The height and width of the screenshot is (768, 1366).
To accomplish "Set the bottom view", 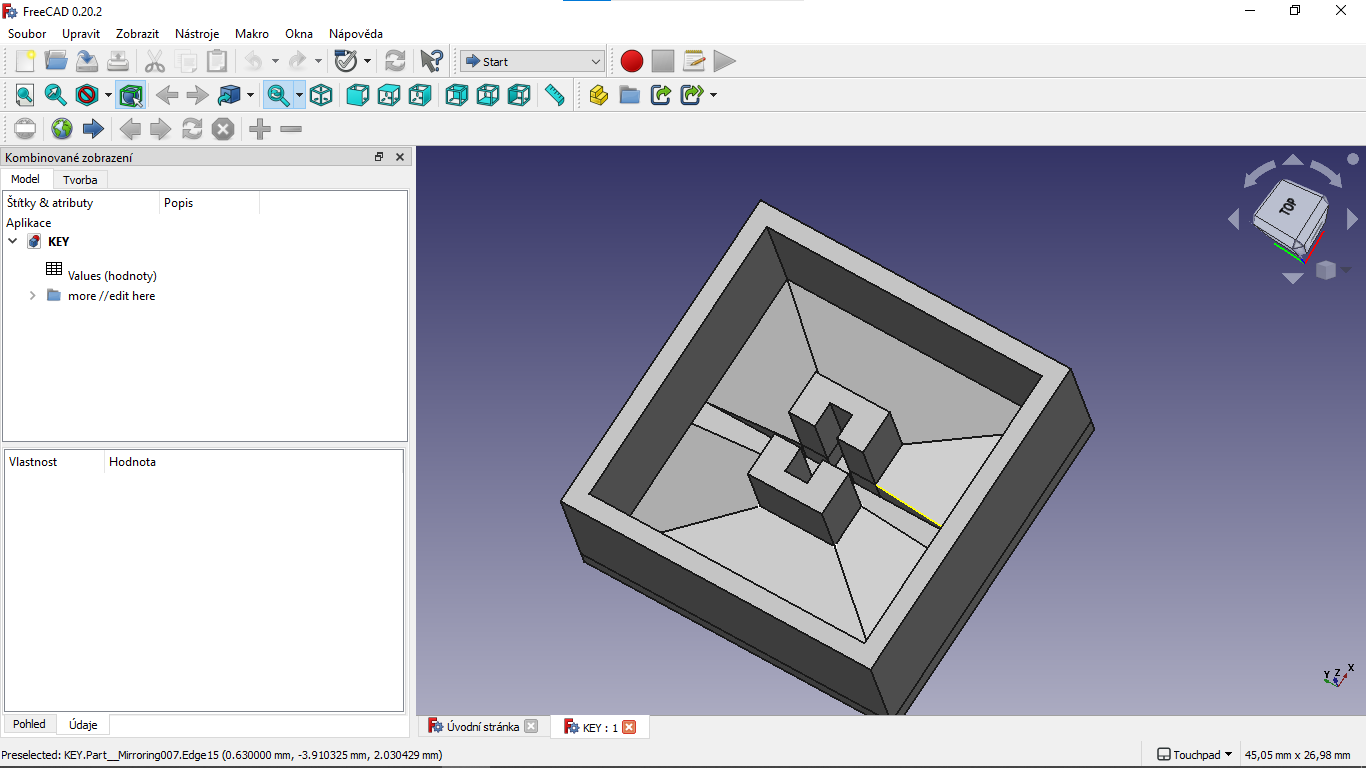I will [x=487, y=95].
